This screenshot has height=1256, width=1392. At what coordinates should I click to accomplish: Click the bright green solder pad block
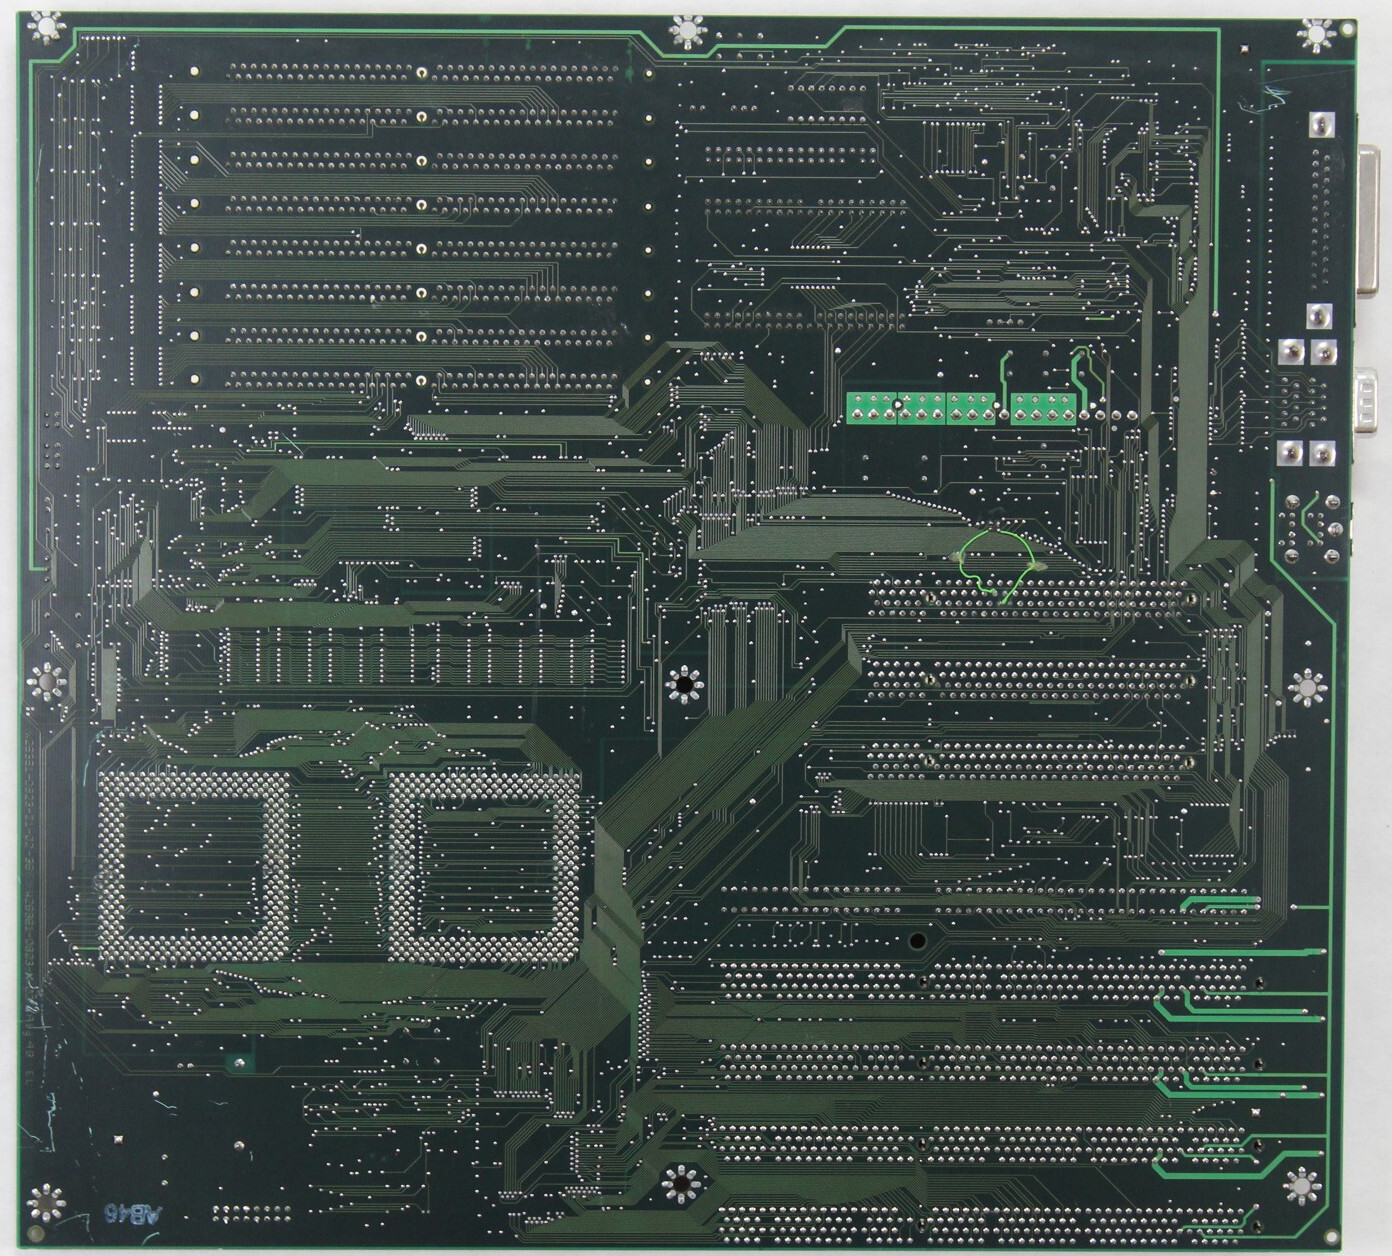pos(961,408)
